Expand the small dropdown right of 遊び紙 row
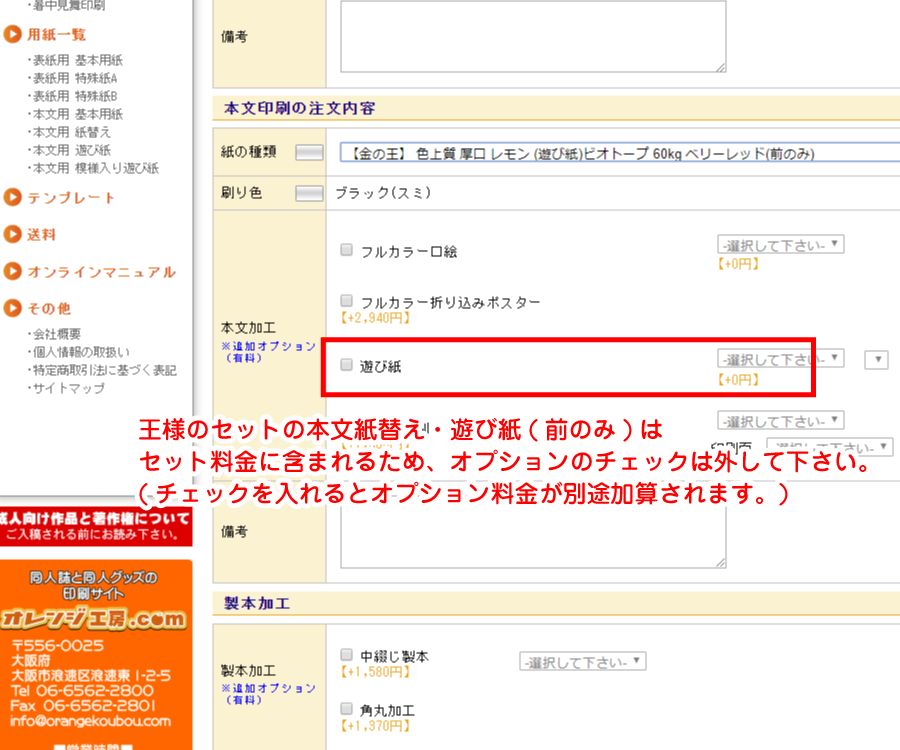 (x=877, y=360)
